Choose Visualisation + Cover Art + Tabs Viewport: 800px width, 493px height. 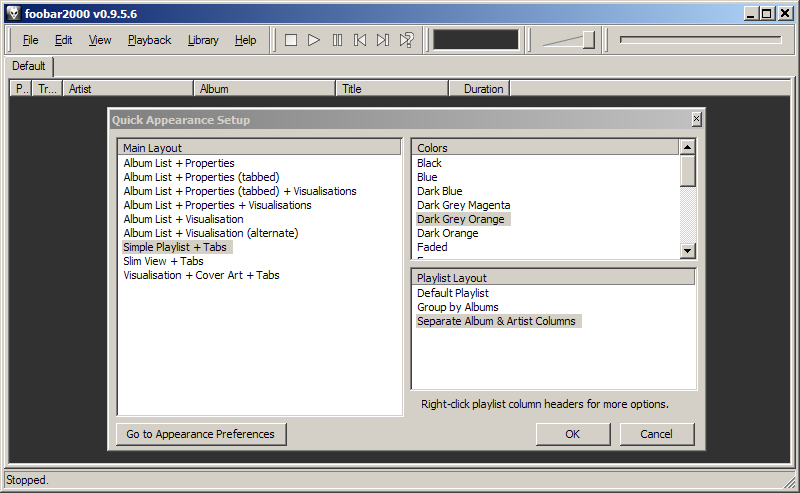201,275
